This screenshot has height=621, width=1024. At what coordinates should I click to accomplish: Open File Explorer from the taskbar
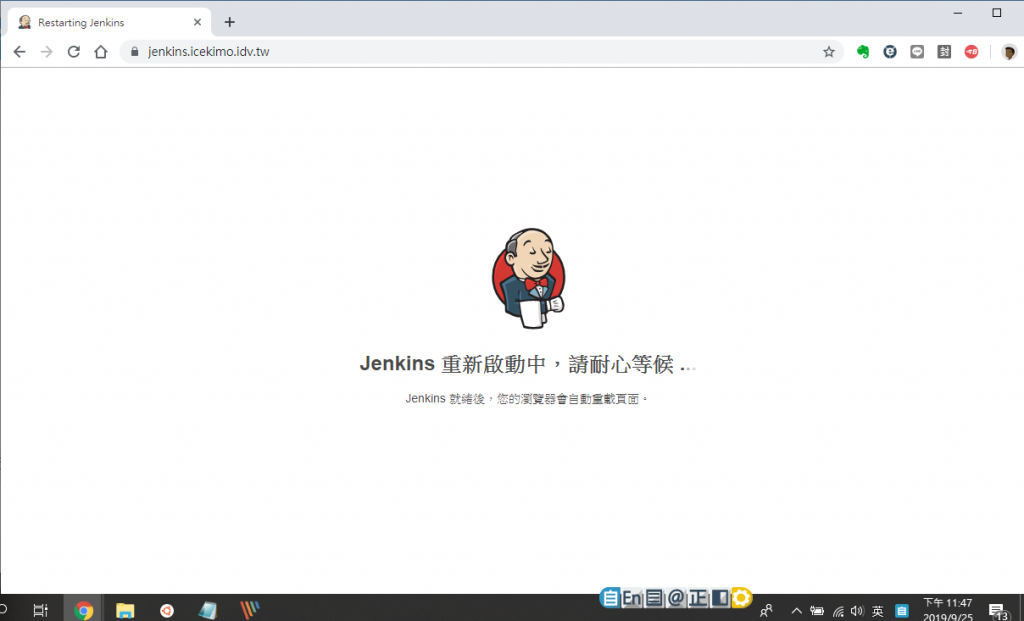click(125, 611)
